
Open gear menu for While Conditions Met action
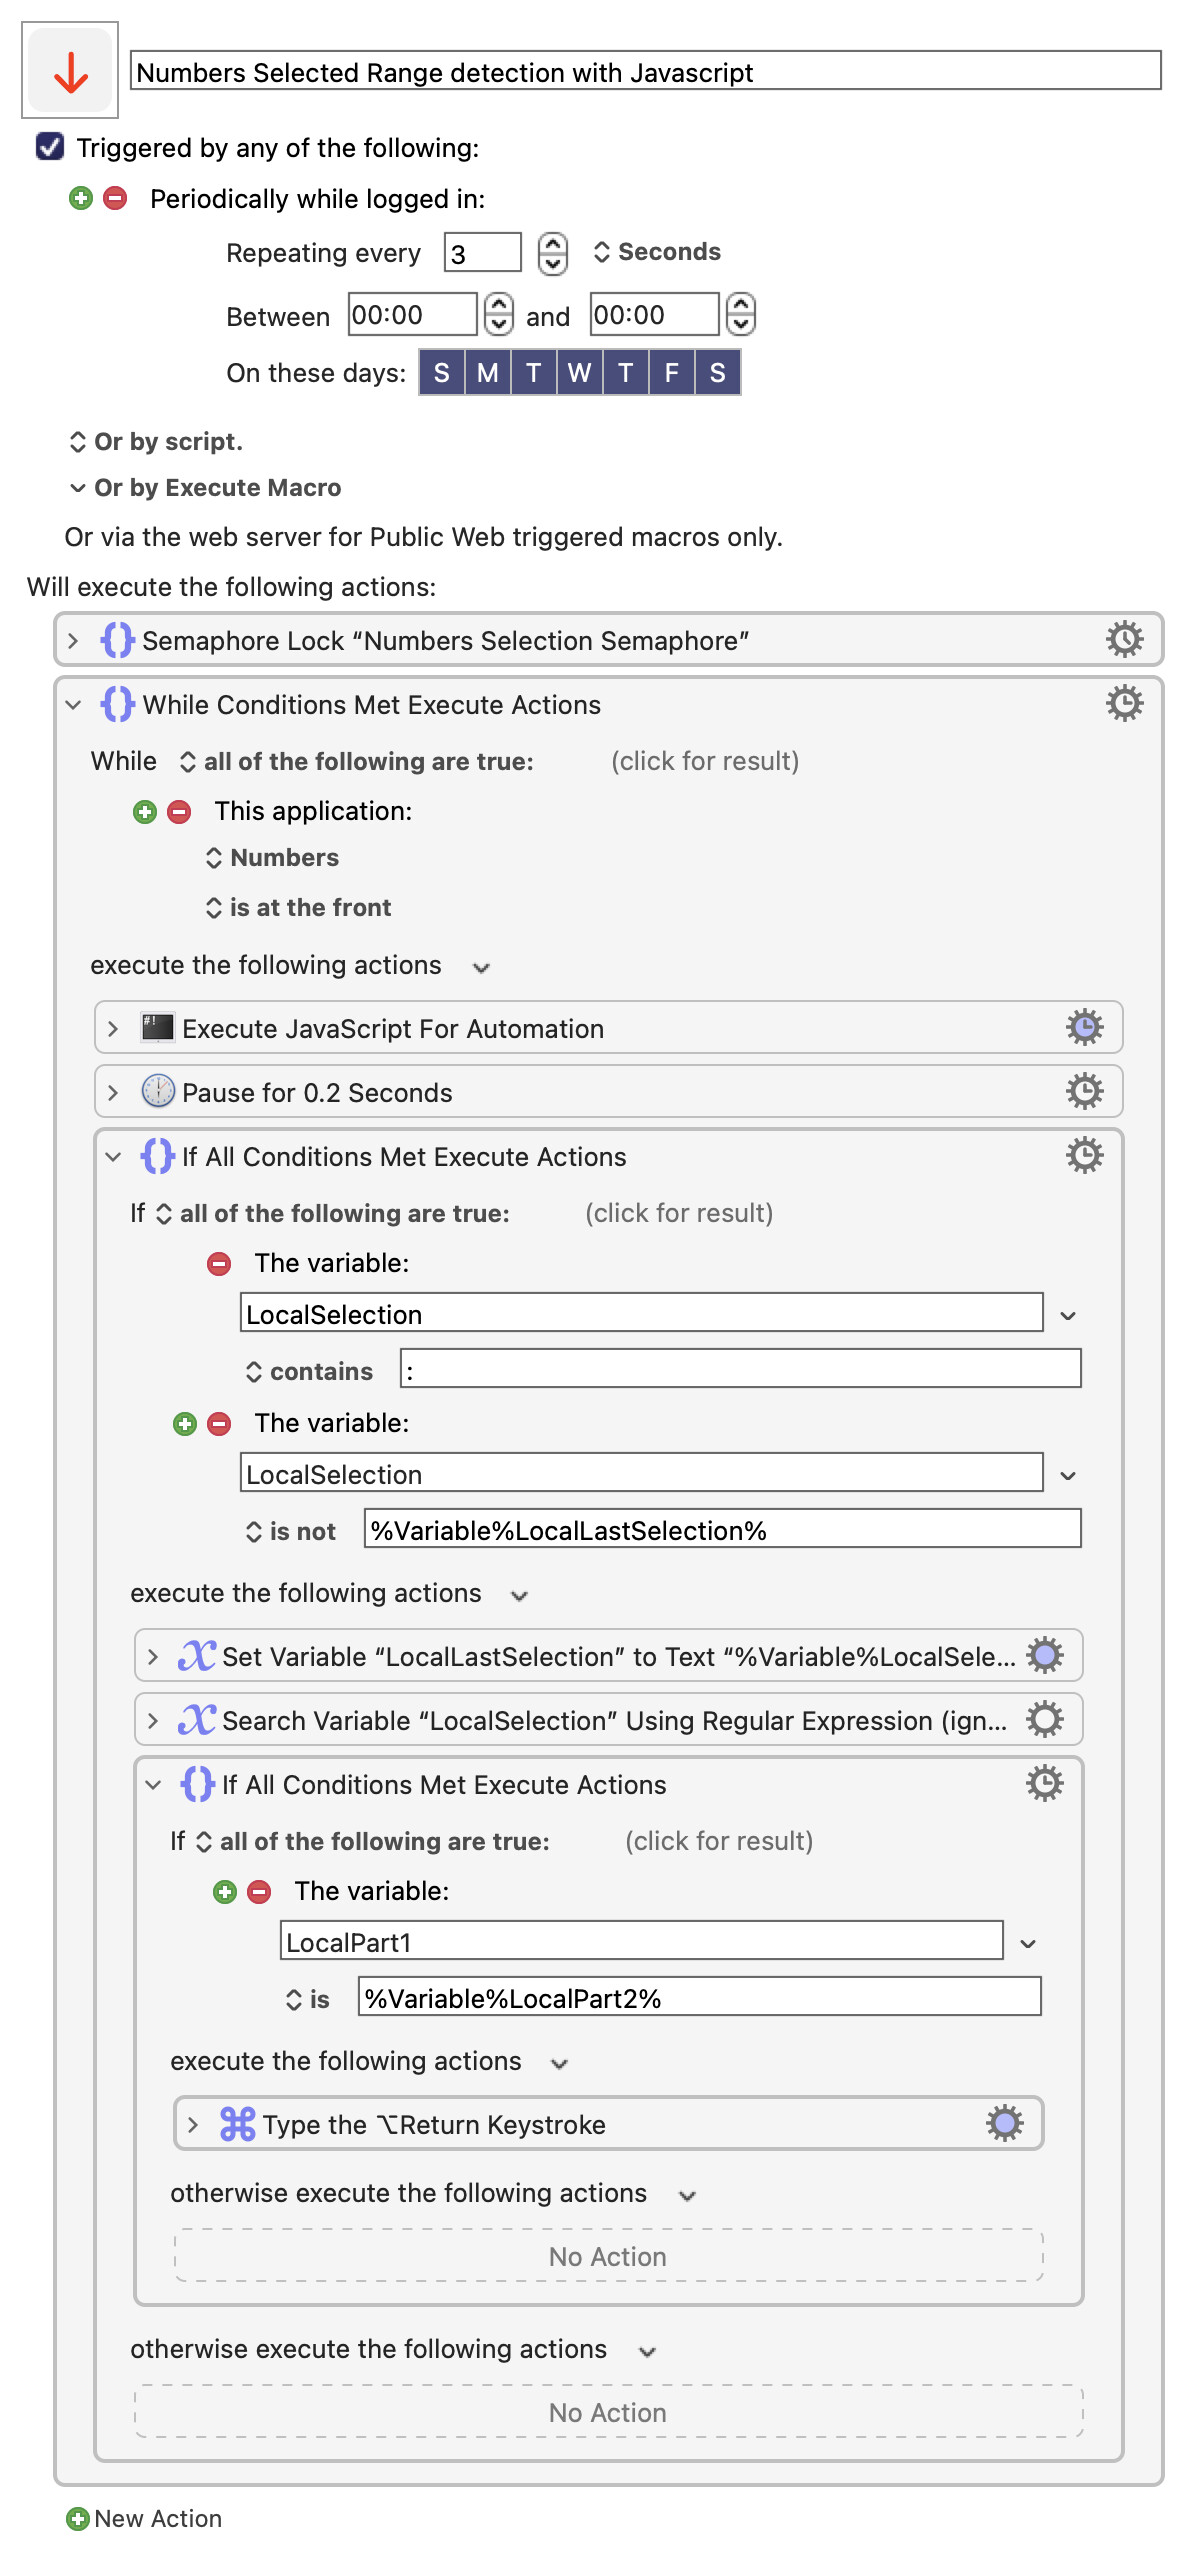(x=1124, y=703)
